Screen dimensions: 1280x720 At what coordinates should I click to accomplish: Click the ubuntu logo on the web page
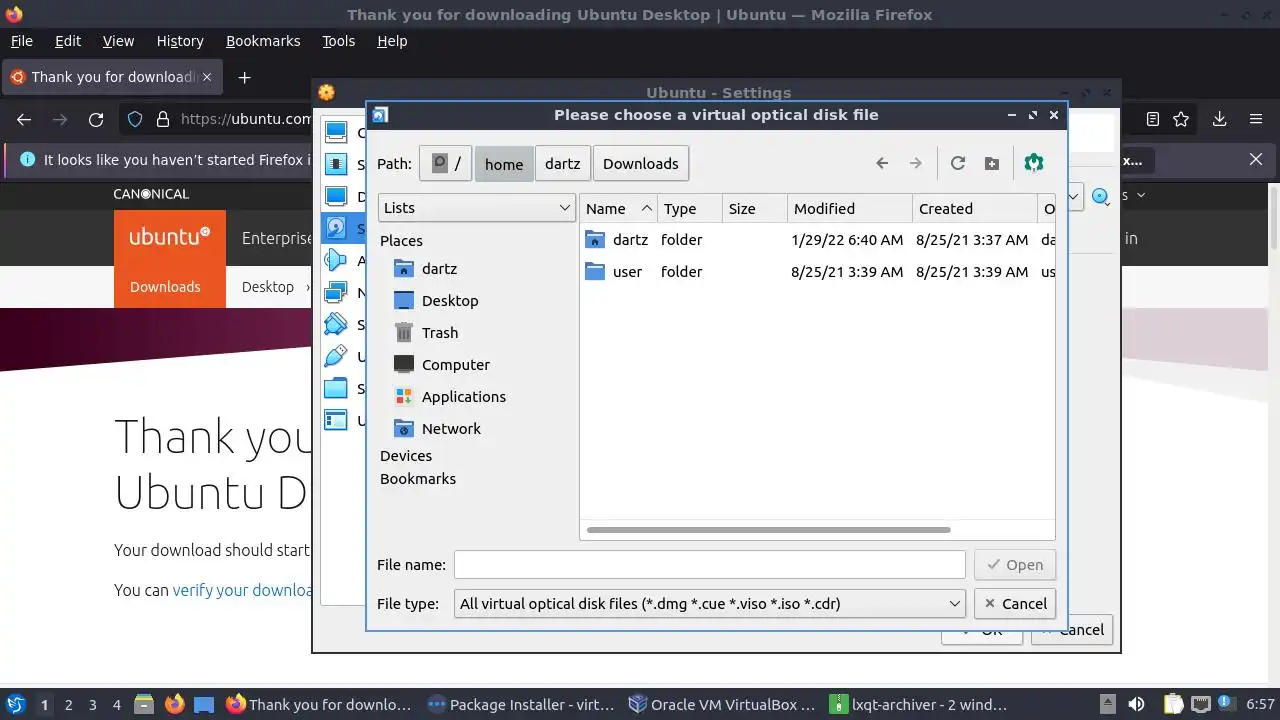(x=170, y=238)
